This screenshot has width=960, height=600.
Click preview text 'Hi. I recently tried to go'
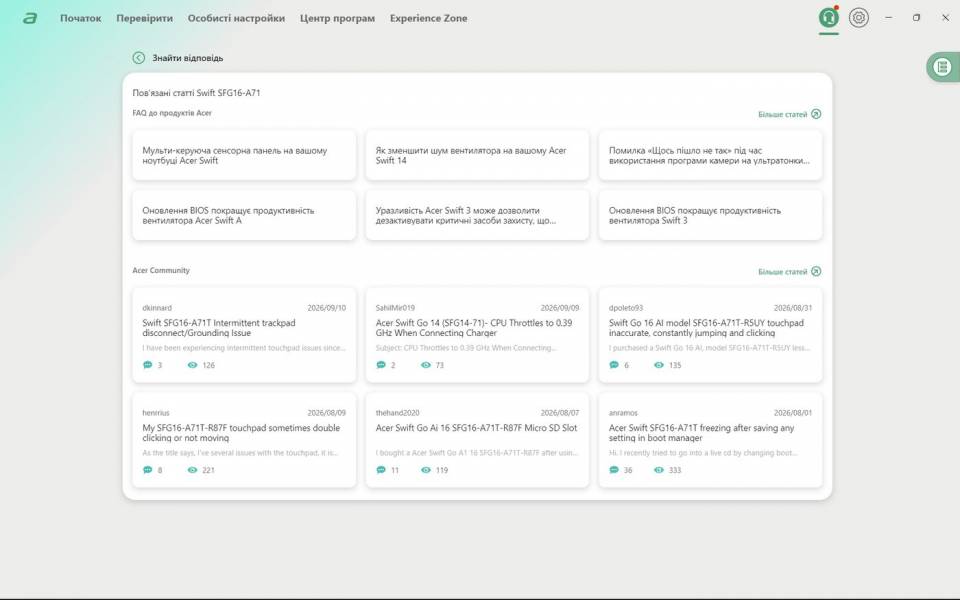703,453
